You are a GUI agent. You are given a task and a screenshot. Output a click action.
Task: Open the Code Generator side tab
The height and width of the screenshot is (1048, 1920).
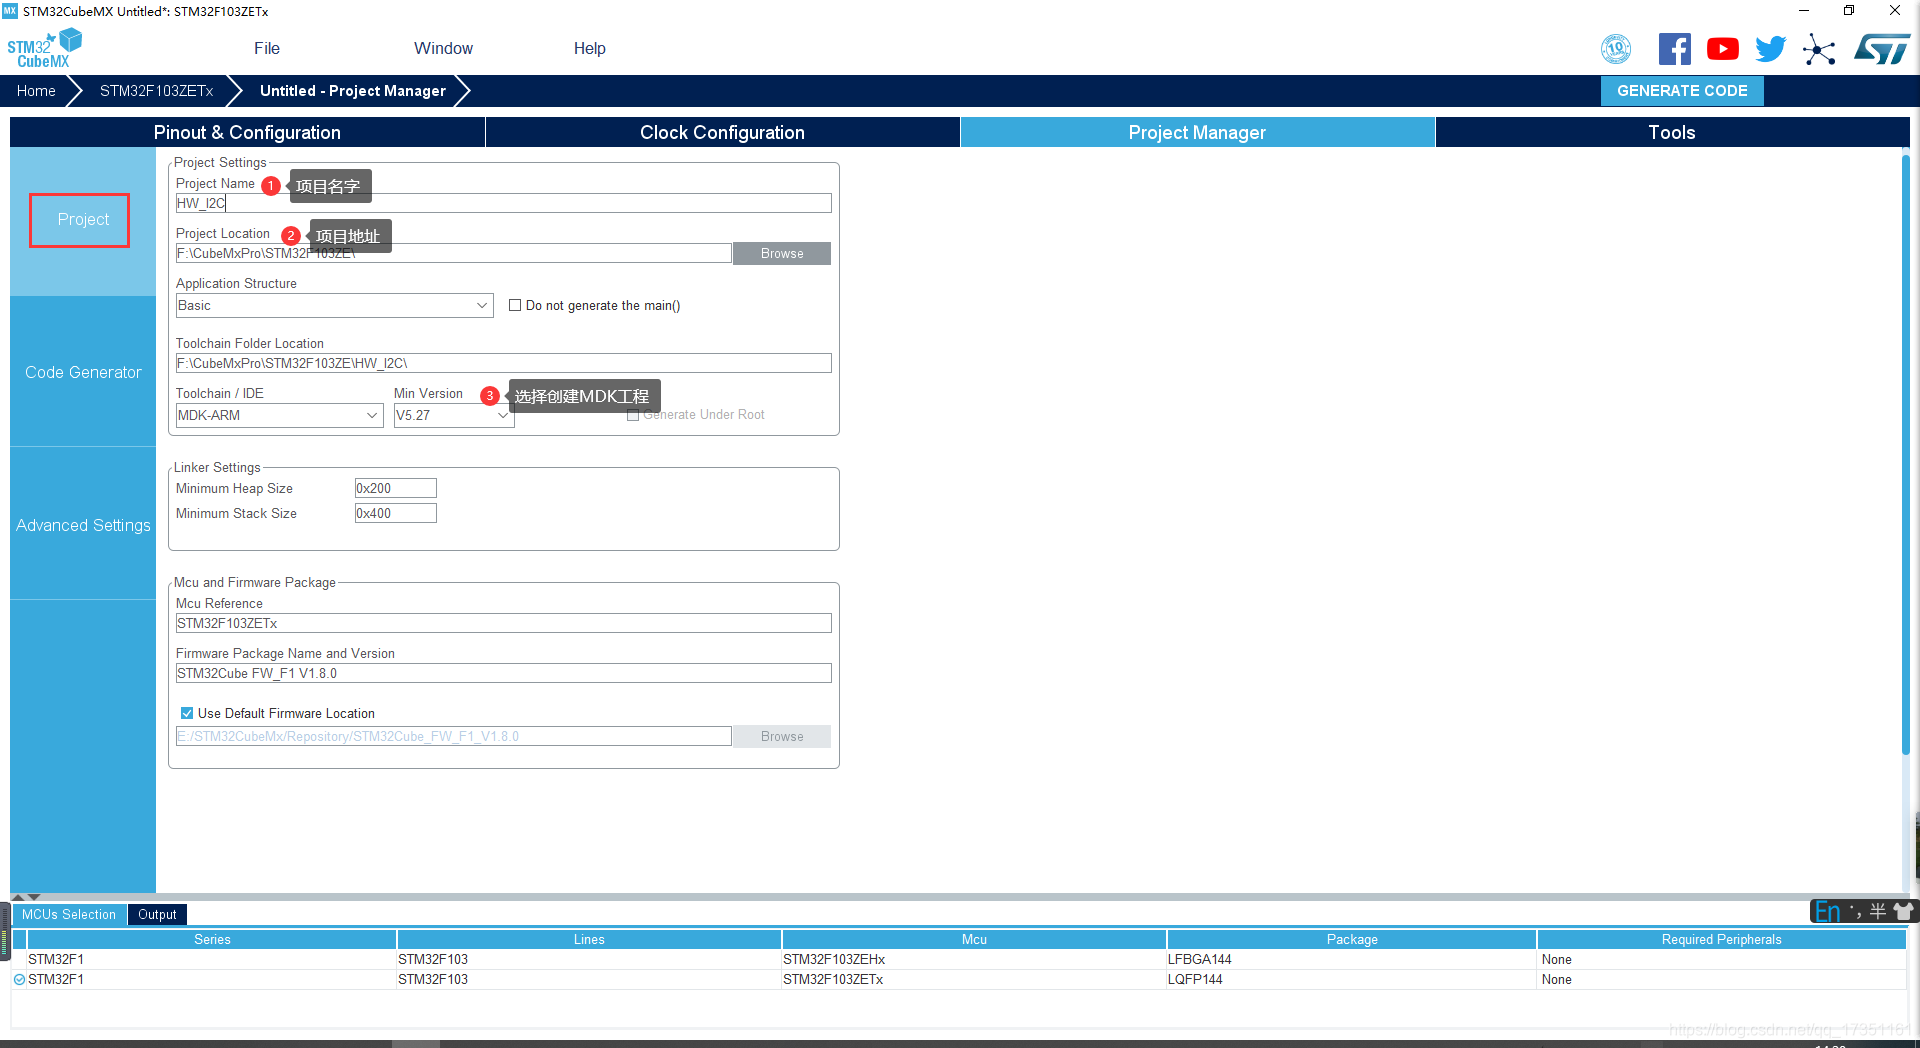click(83, 372)
